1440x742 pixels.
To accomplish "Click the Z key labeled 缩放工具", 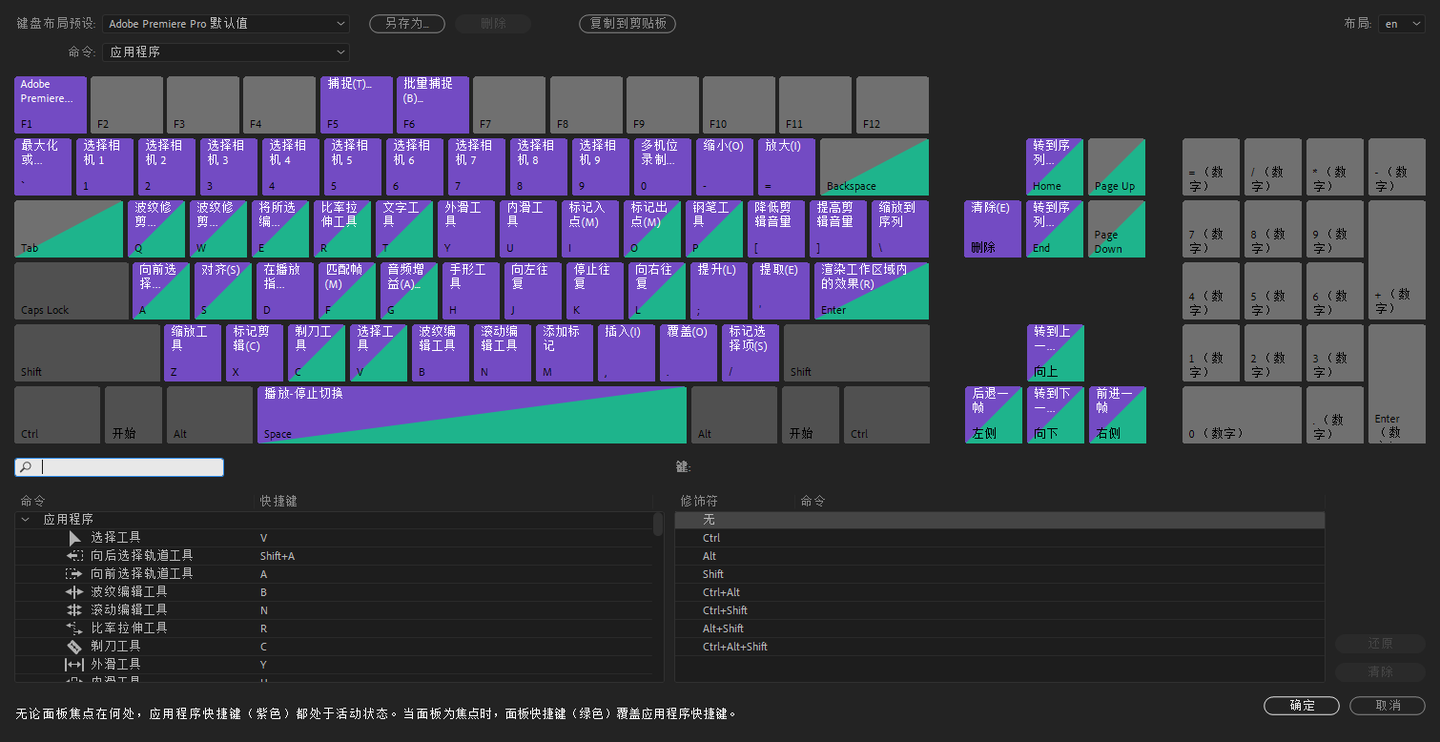I will [x=192, y=353].
